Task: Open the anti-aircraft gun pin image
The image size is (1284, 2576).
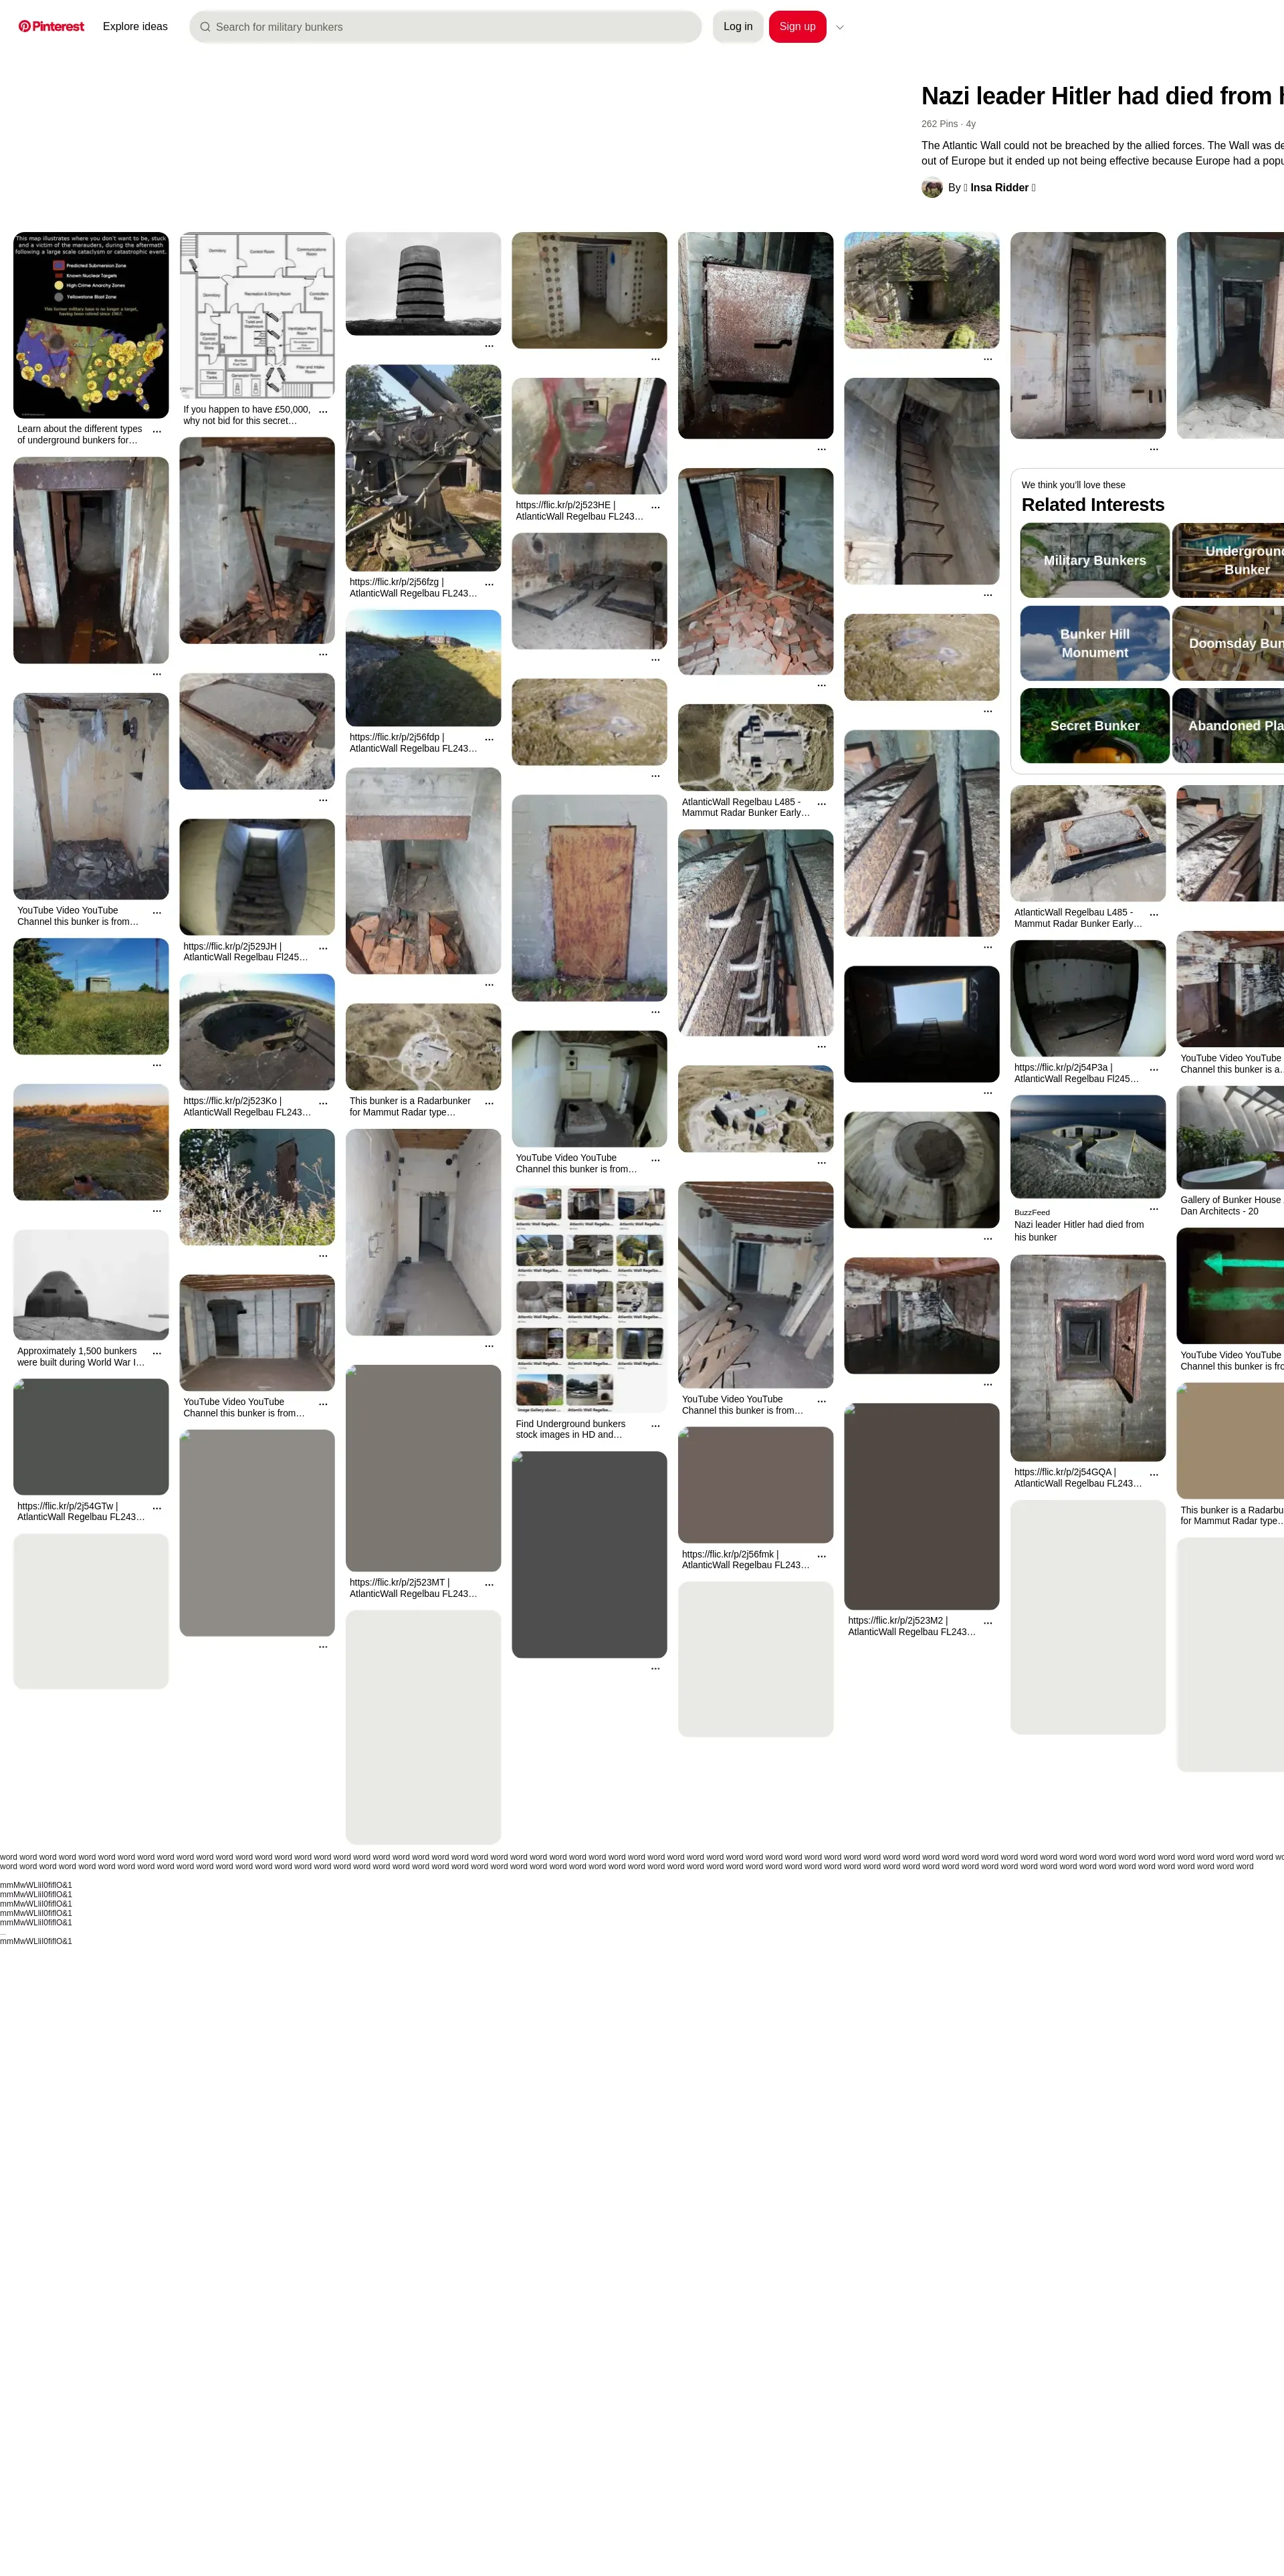Action: 423,468
